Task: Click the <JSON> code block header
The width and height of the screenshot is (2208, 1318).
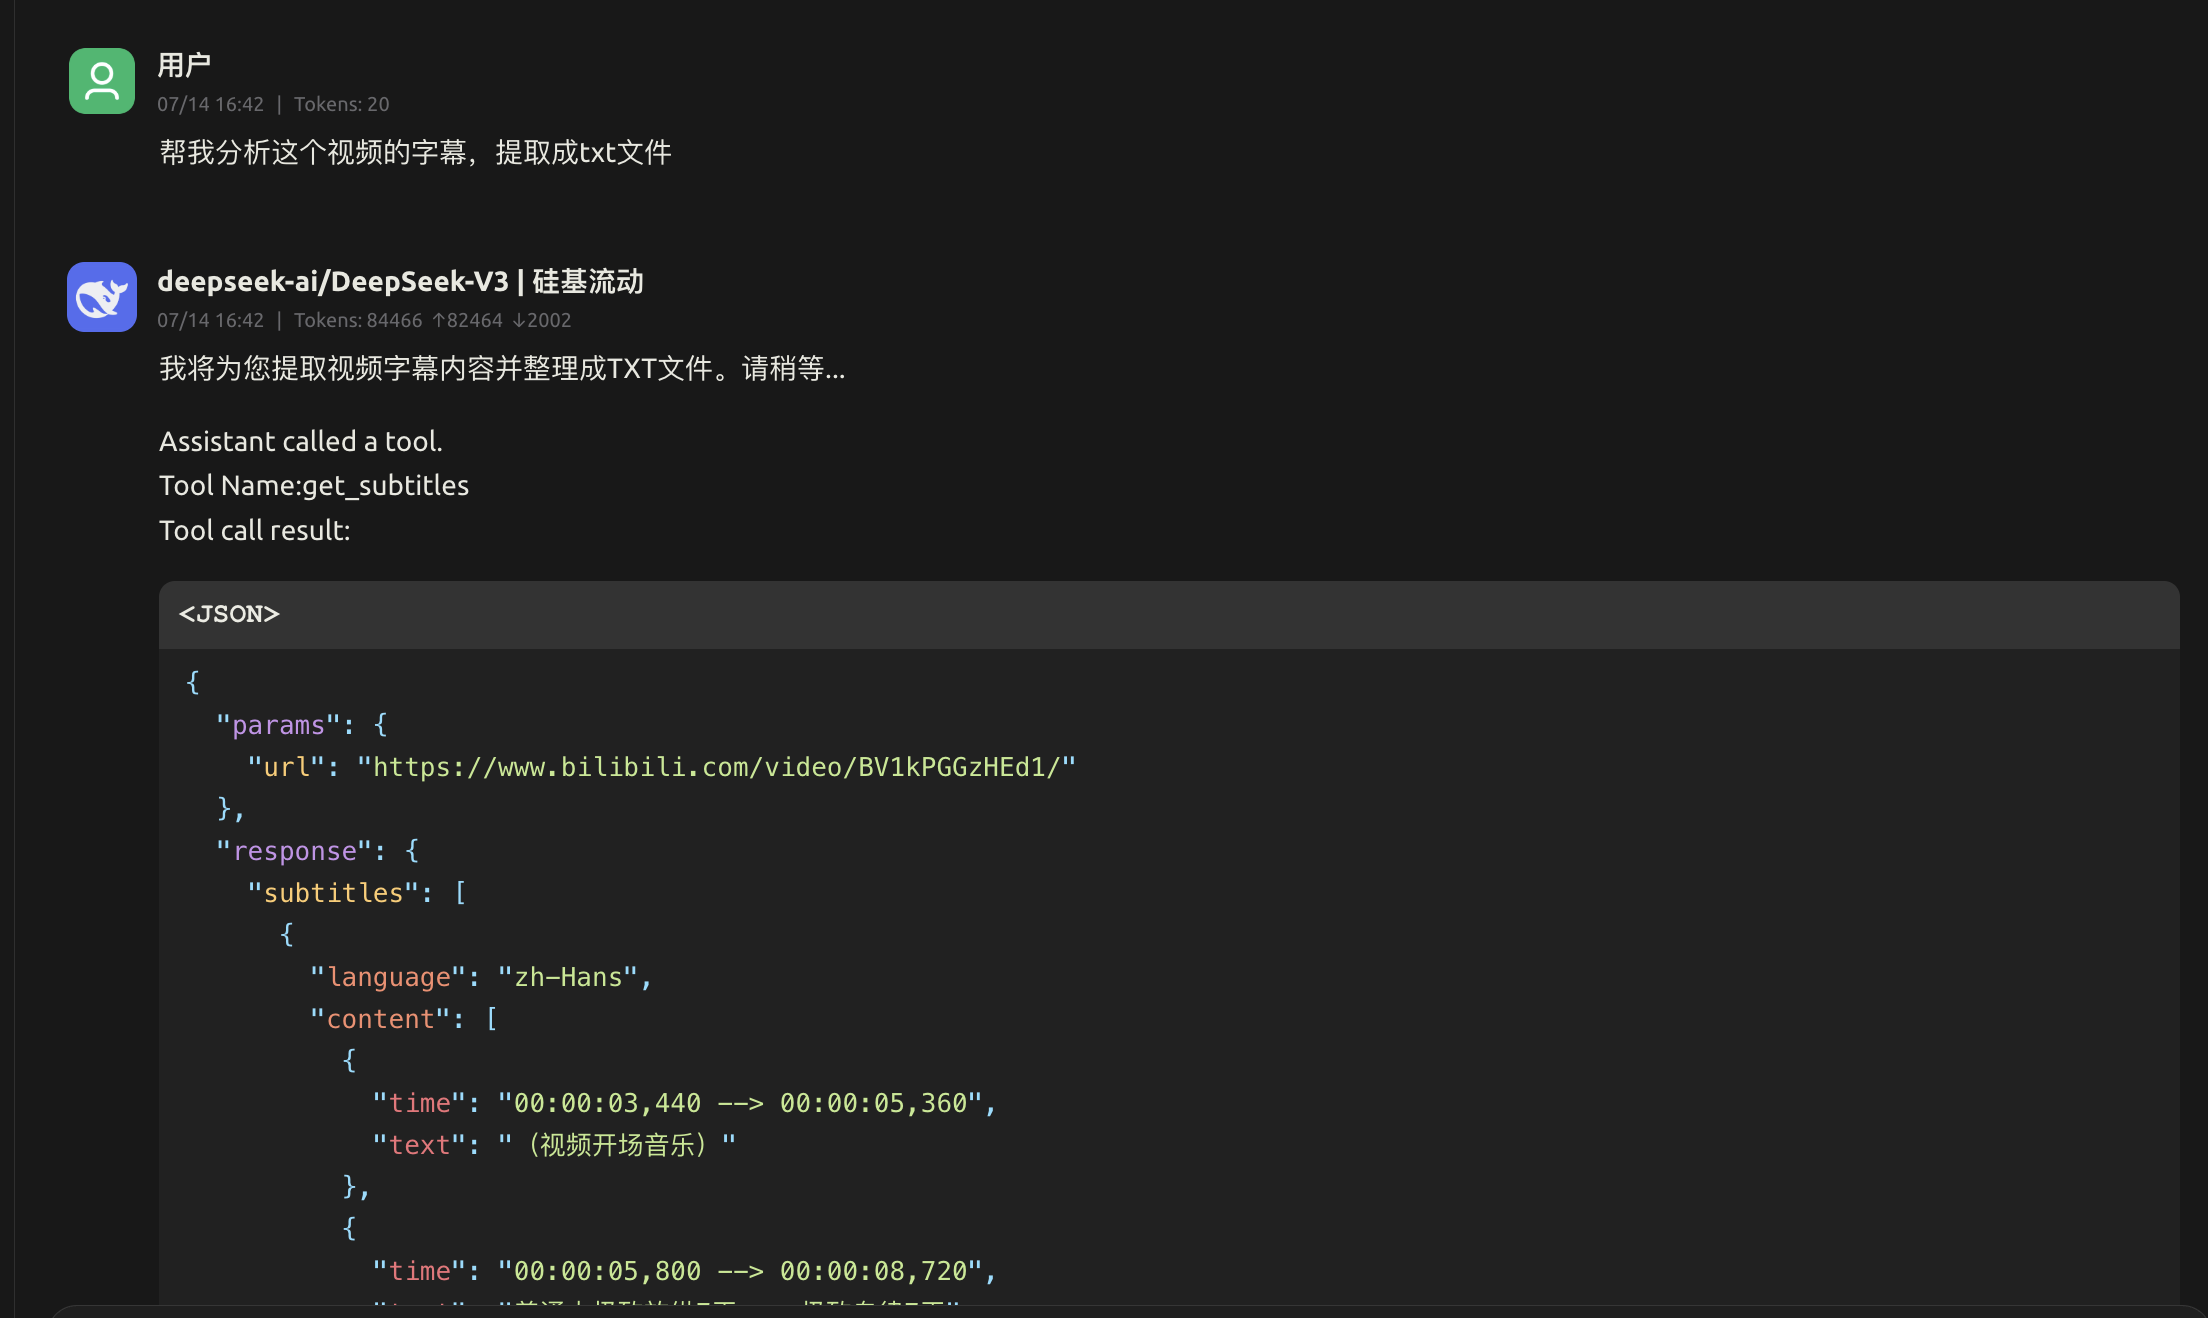Action: click(229, 614)
